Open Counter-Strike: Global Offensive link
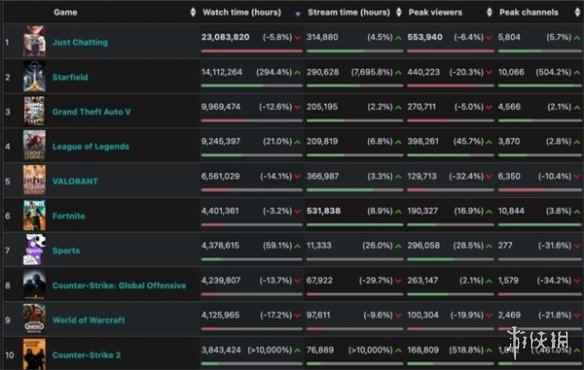Screen dimensions: 584x370 coord(119,285)
